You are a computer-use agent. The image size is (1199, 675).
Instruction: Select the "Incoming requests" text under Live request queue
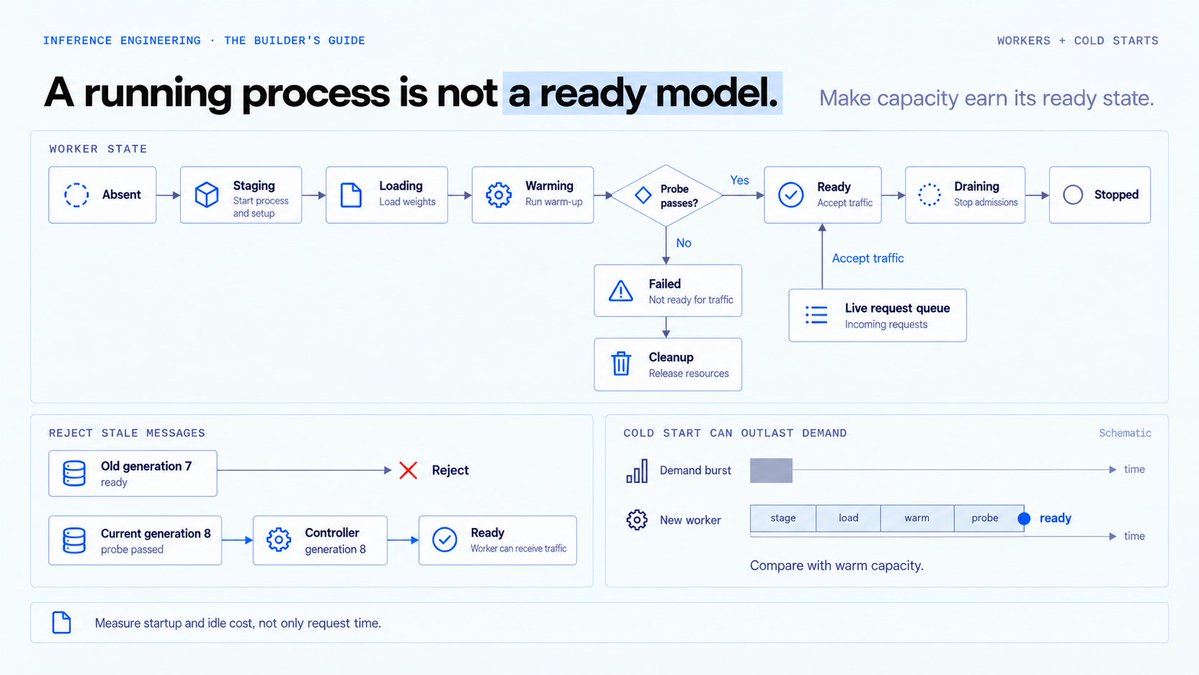pos(886,324)
